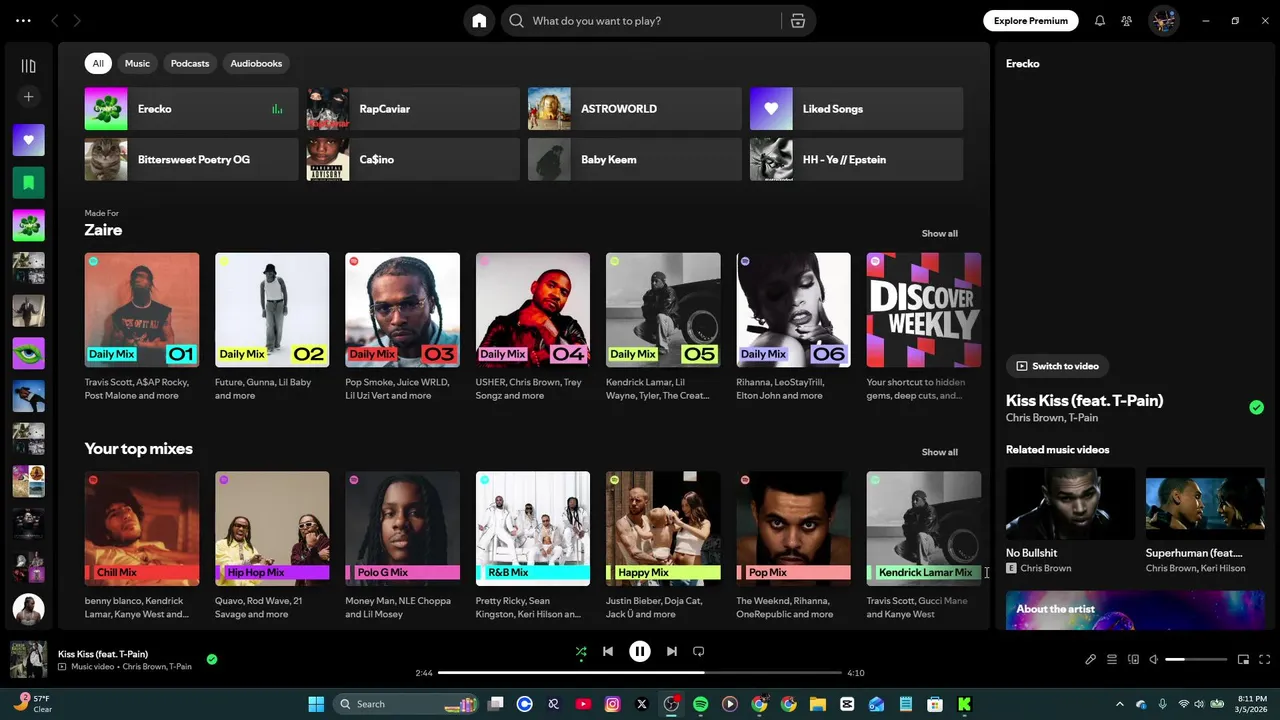
Task: Select the Podcasts filter chip
Action: coord(190,63)
